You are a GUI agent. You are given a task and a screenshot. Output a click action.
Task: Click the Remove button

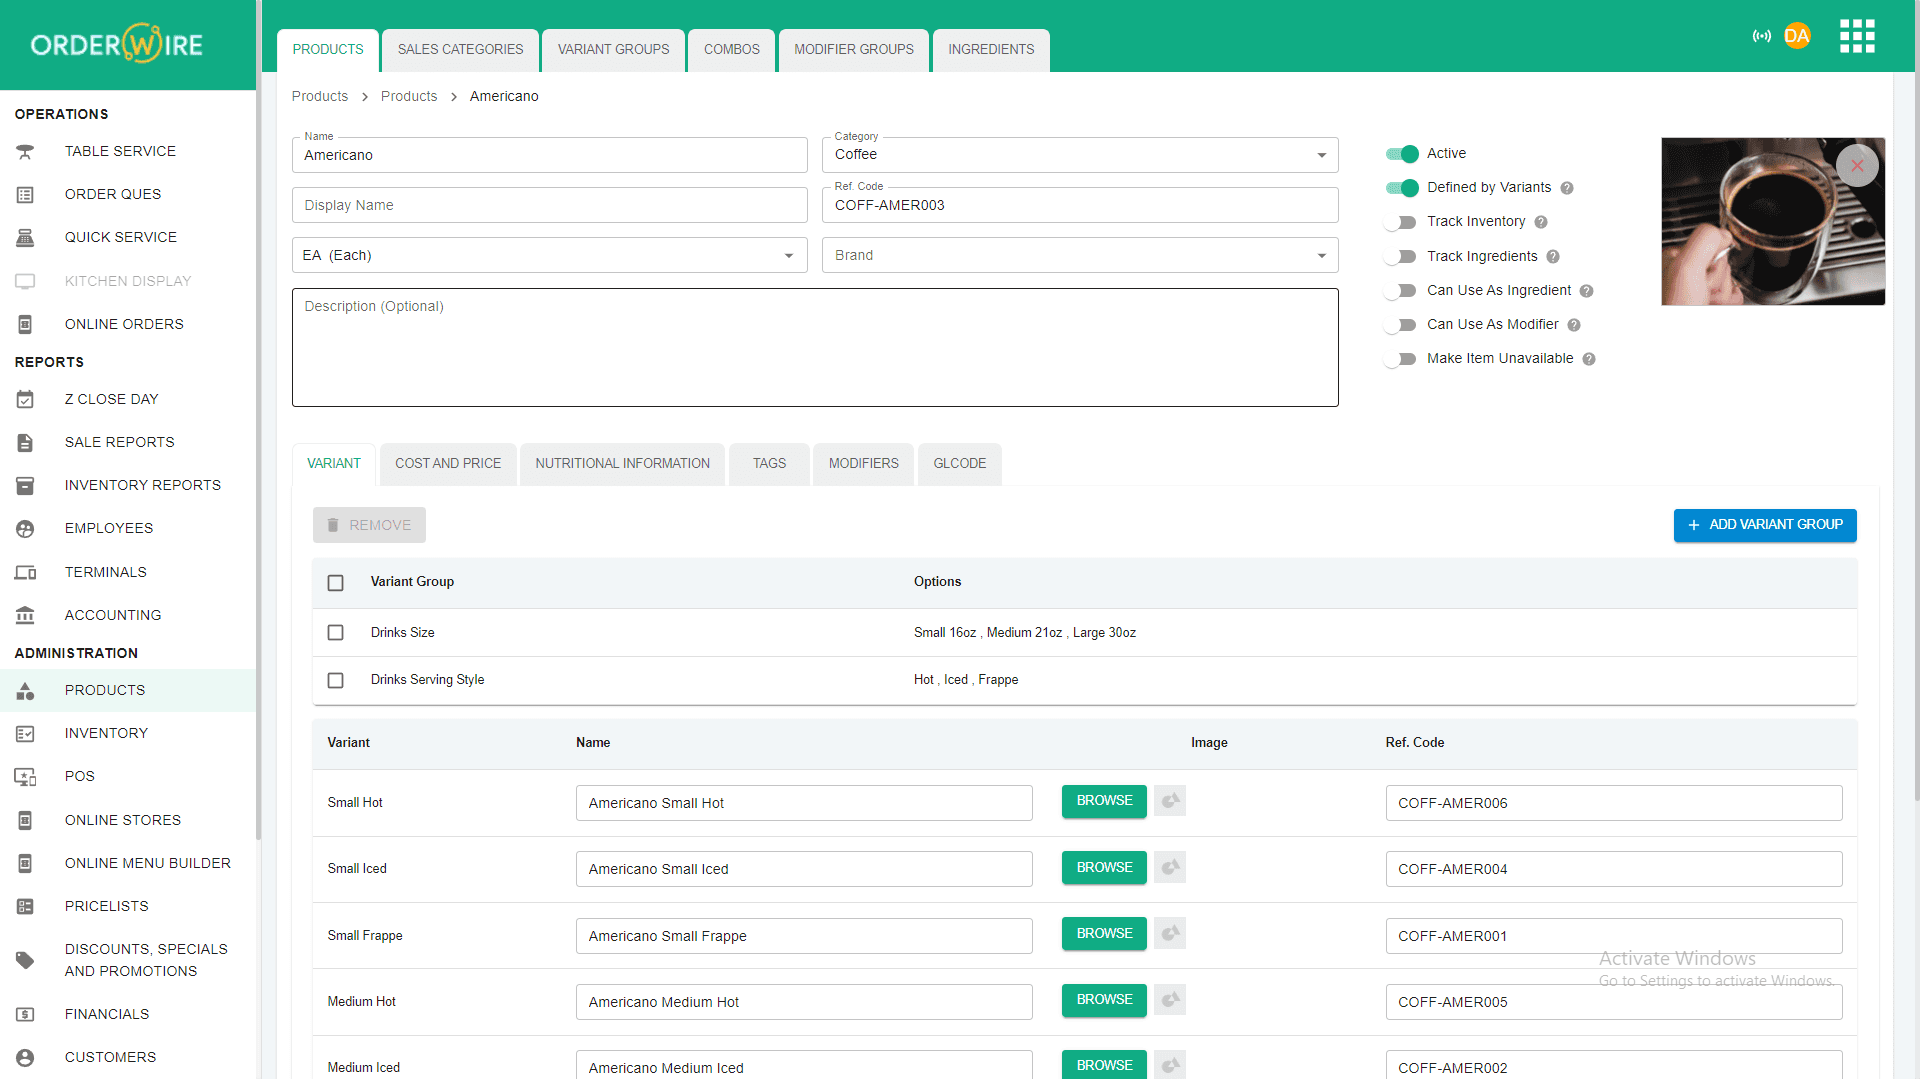(x=369, y=525)
